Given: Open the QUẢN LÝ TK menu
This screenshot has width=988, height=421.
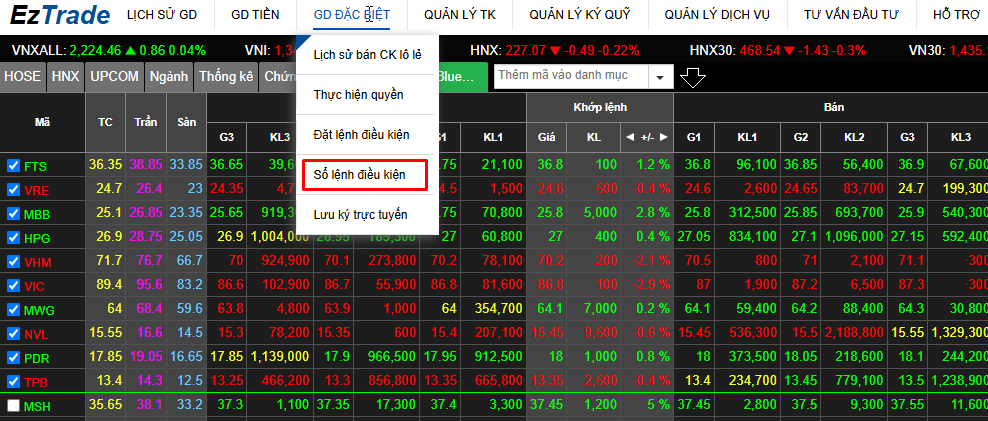Looking at the screenshot, I should [460, 15].
